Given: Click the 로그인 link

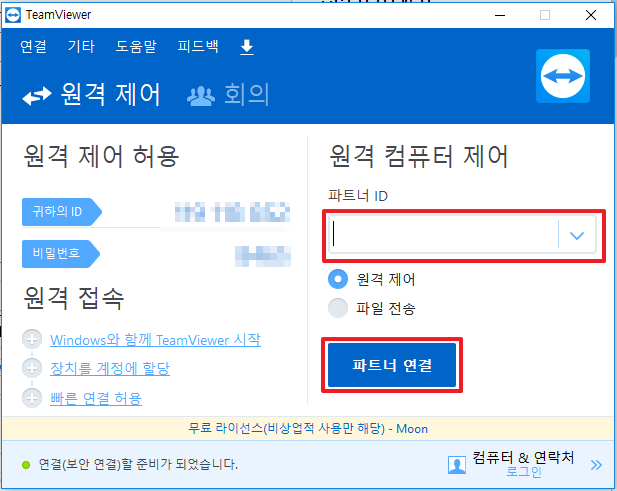Looking at the screenshot, I should pos(523,471).
